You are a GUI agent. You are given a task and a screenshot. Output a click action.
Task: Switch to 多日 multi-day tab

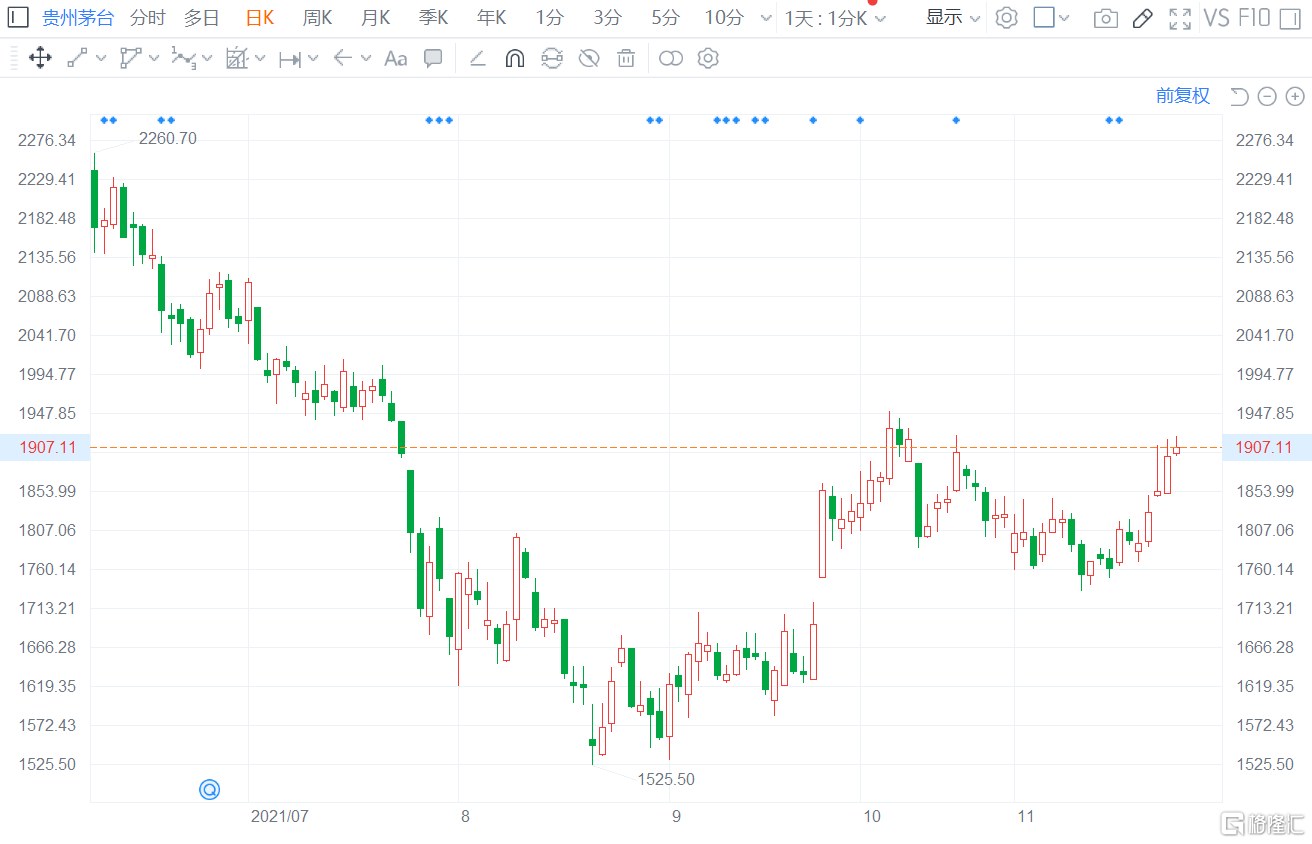tap(201, 17)
